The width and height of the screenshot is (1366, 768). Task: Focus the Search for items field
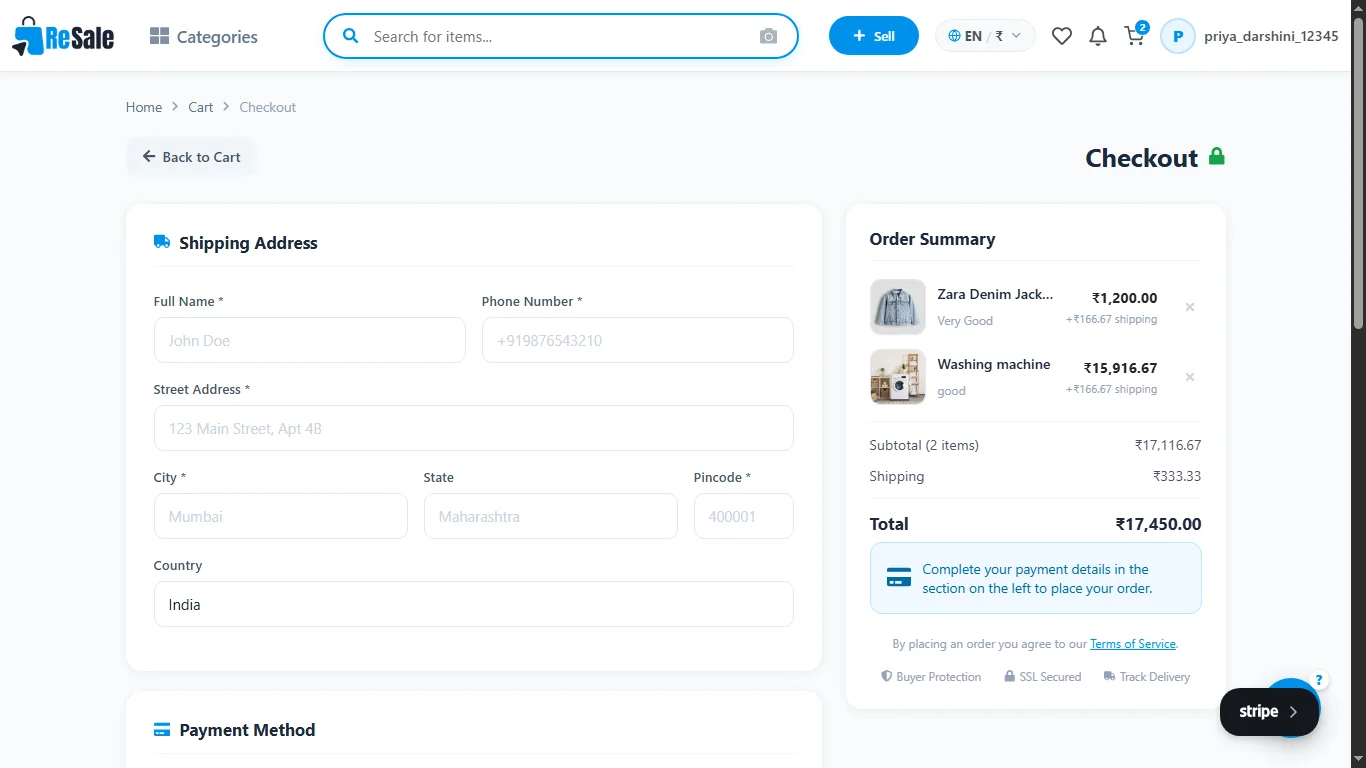tap(560, 36)
